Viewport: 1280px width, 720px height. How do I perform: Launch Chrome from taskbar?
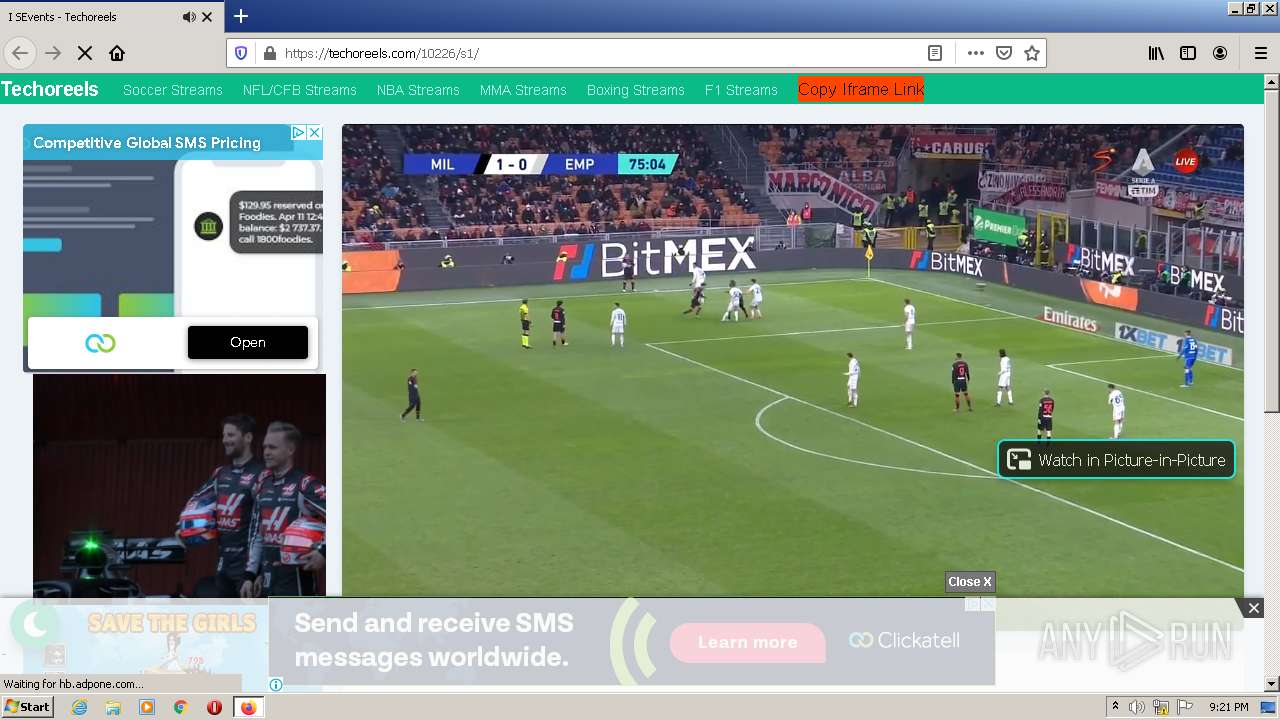pos(180,707)
